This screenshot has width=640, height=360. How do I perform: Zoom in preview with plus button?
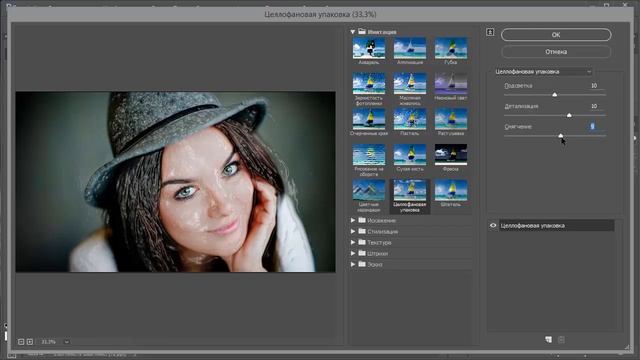pos(30,342)
